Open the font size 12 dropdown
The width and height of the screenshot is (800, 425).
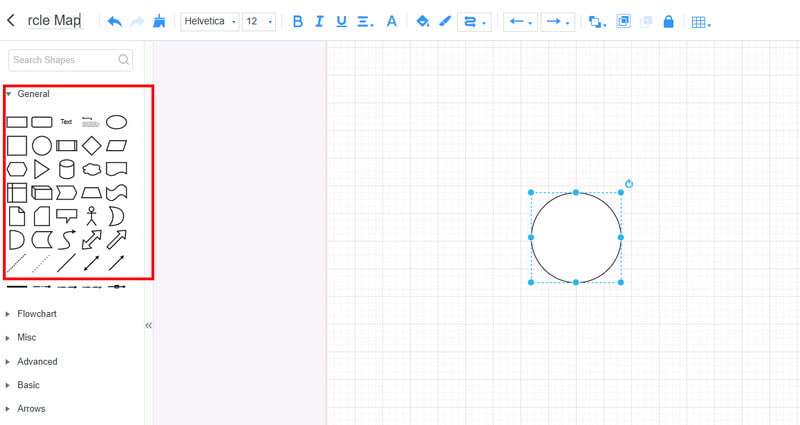258,21
